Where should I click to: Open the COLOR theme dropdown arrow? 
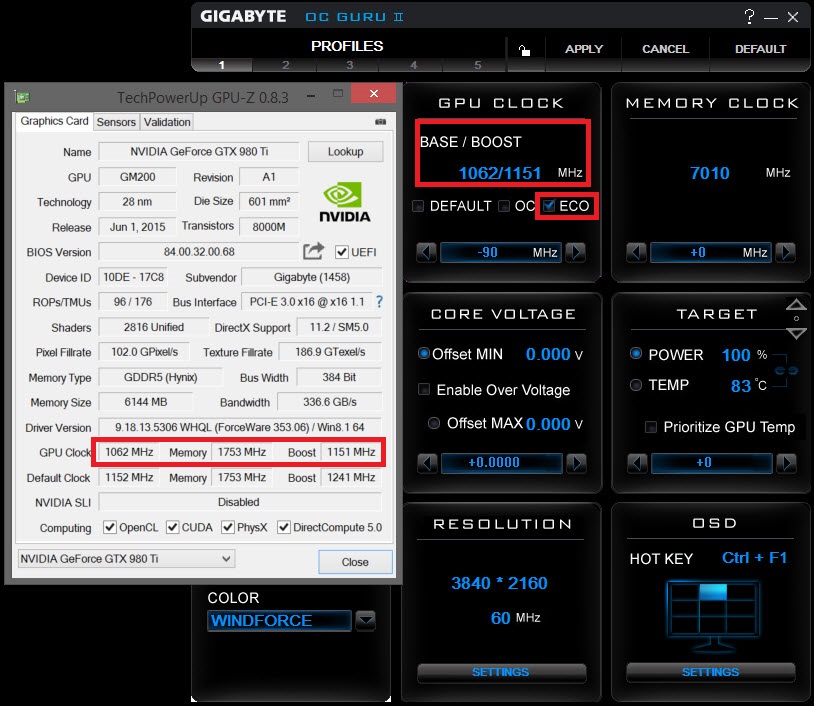point(365,620)
